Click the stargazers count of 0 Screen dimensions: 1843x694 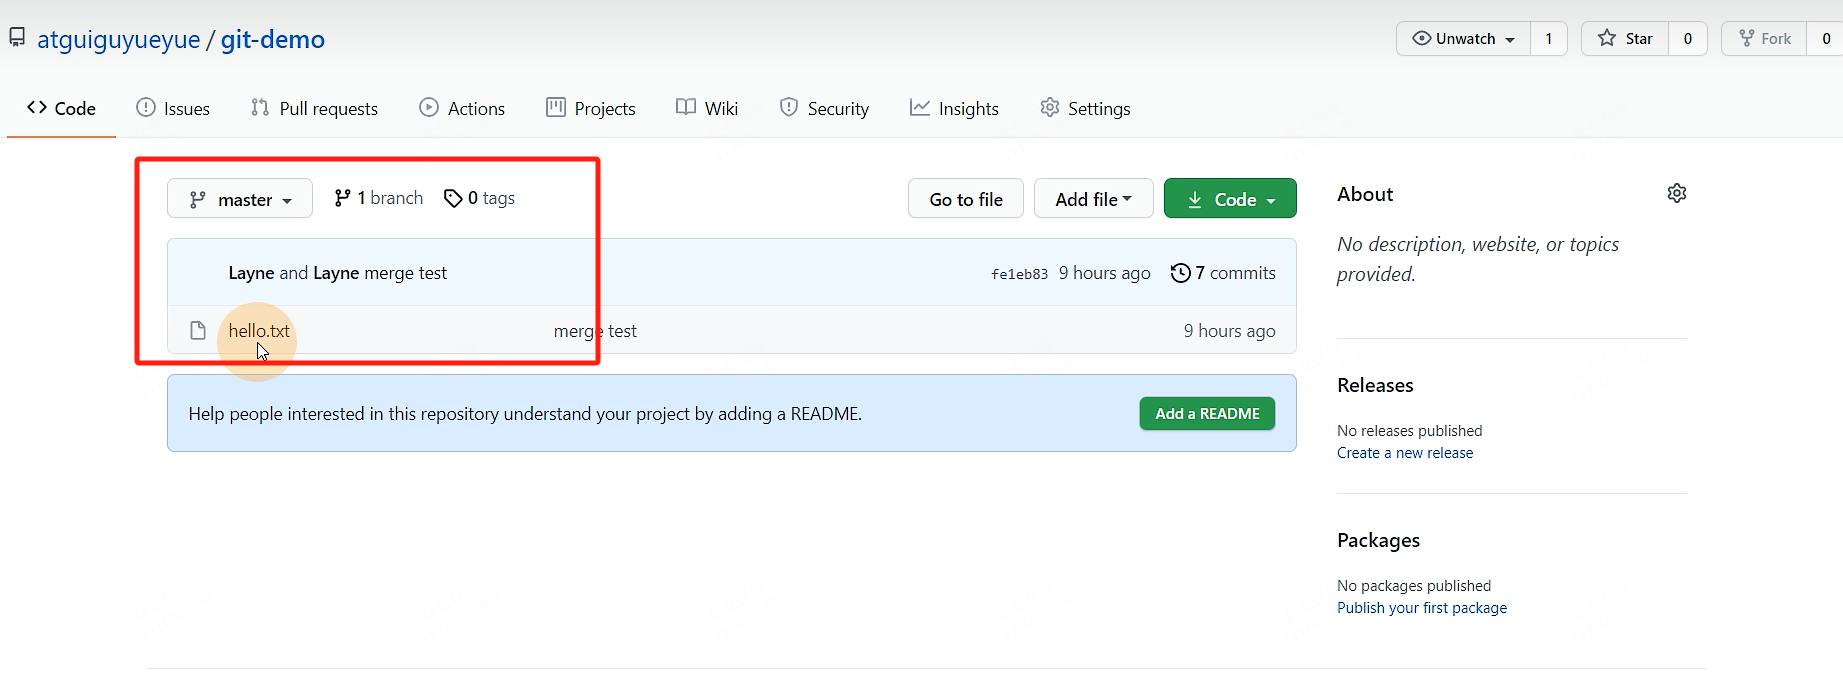(1688, 38)
